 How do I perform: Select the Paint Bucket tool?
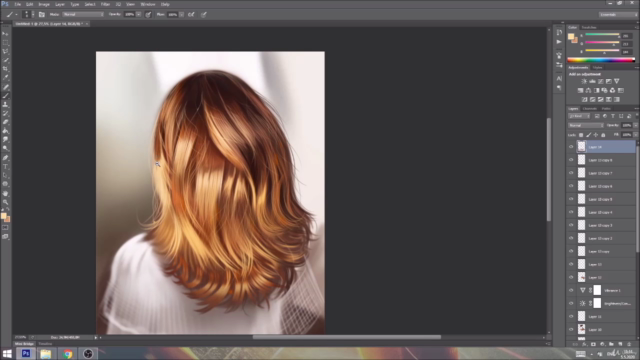point(5,131)
